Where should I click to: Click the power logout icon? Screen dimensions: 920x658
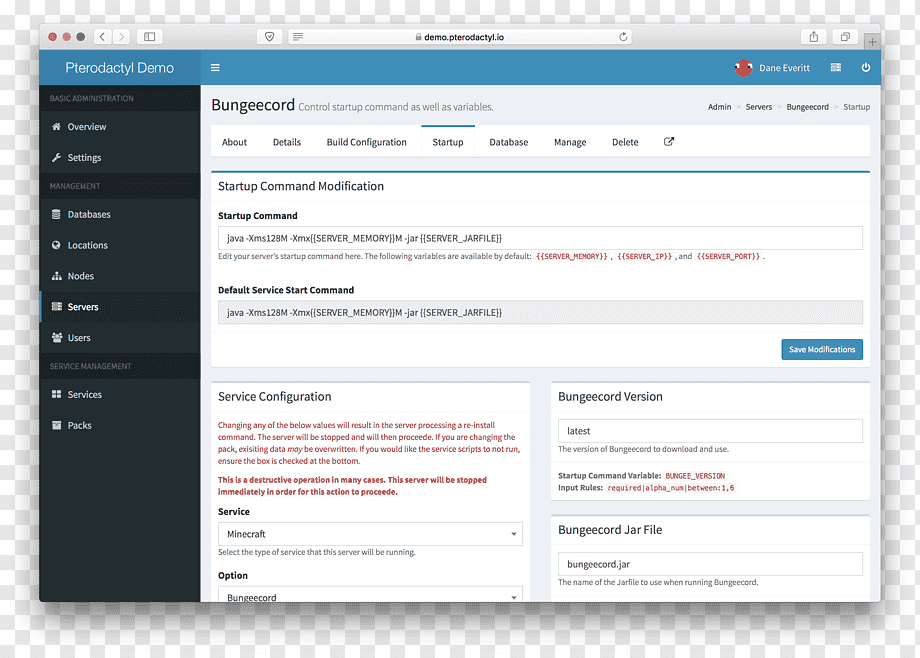pyautogui.click(x=865, y=68)
